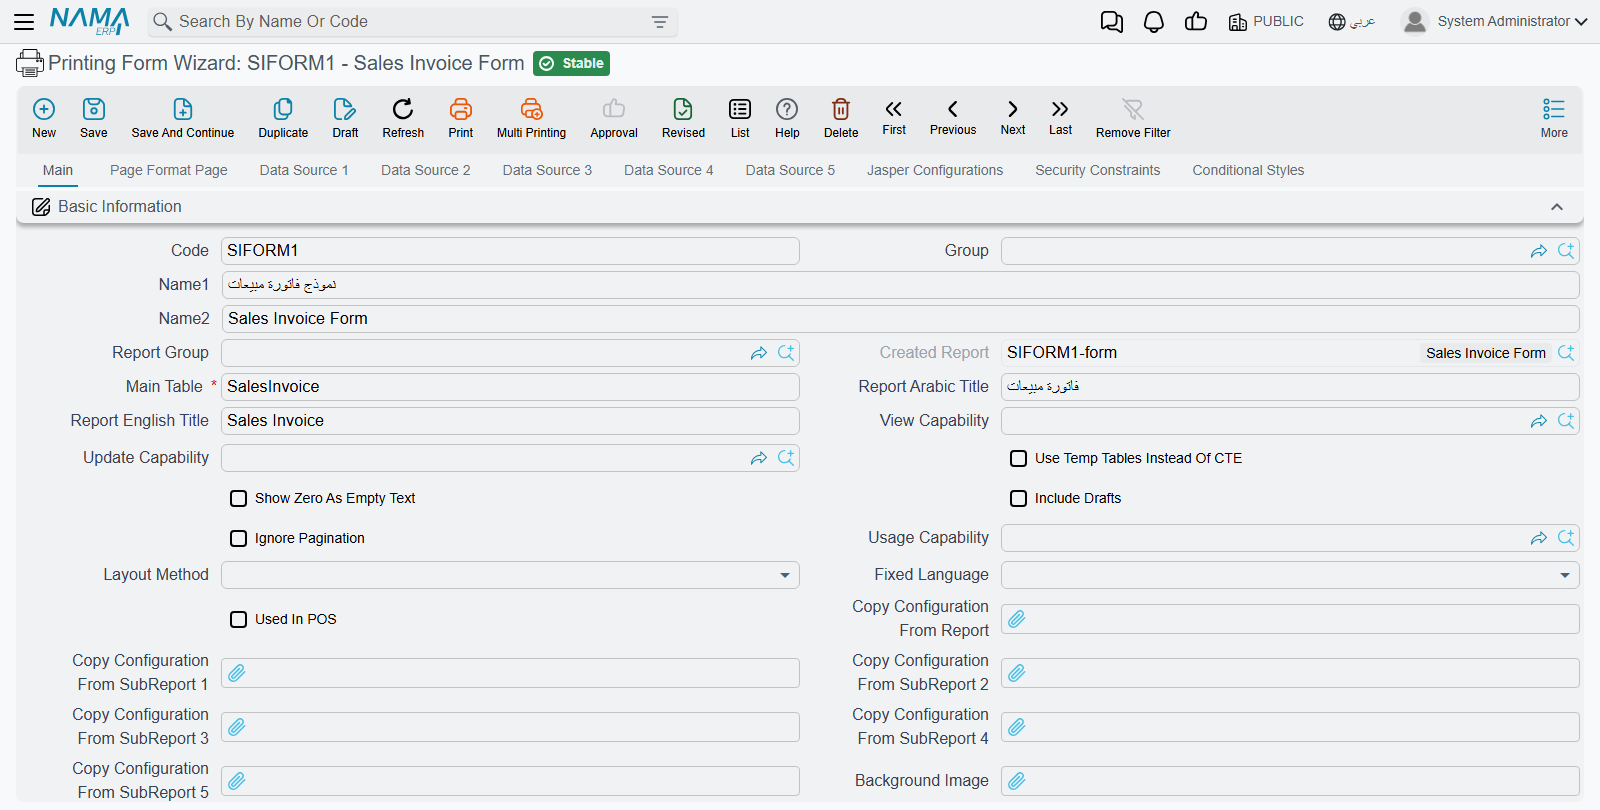This screenshot has height=810, width=1600.
Task: Open the Fixed Language dropdown
Action: click(1290, 575)
